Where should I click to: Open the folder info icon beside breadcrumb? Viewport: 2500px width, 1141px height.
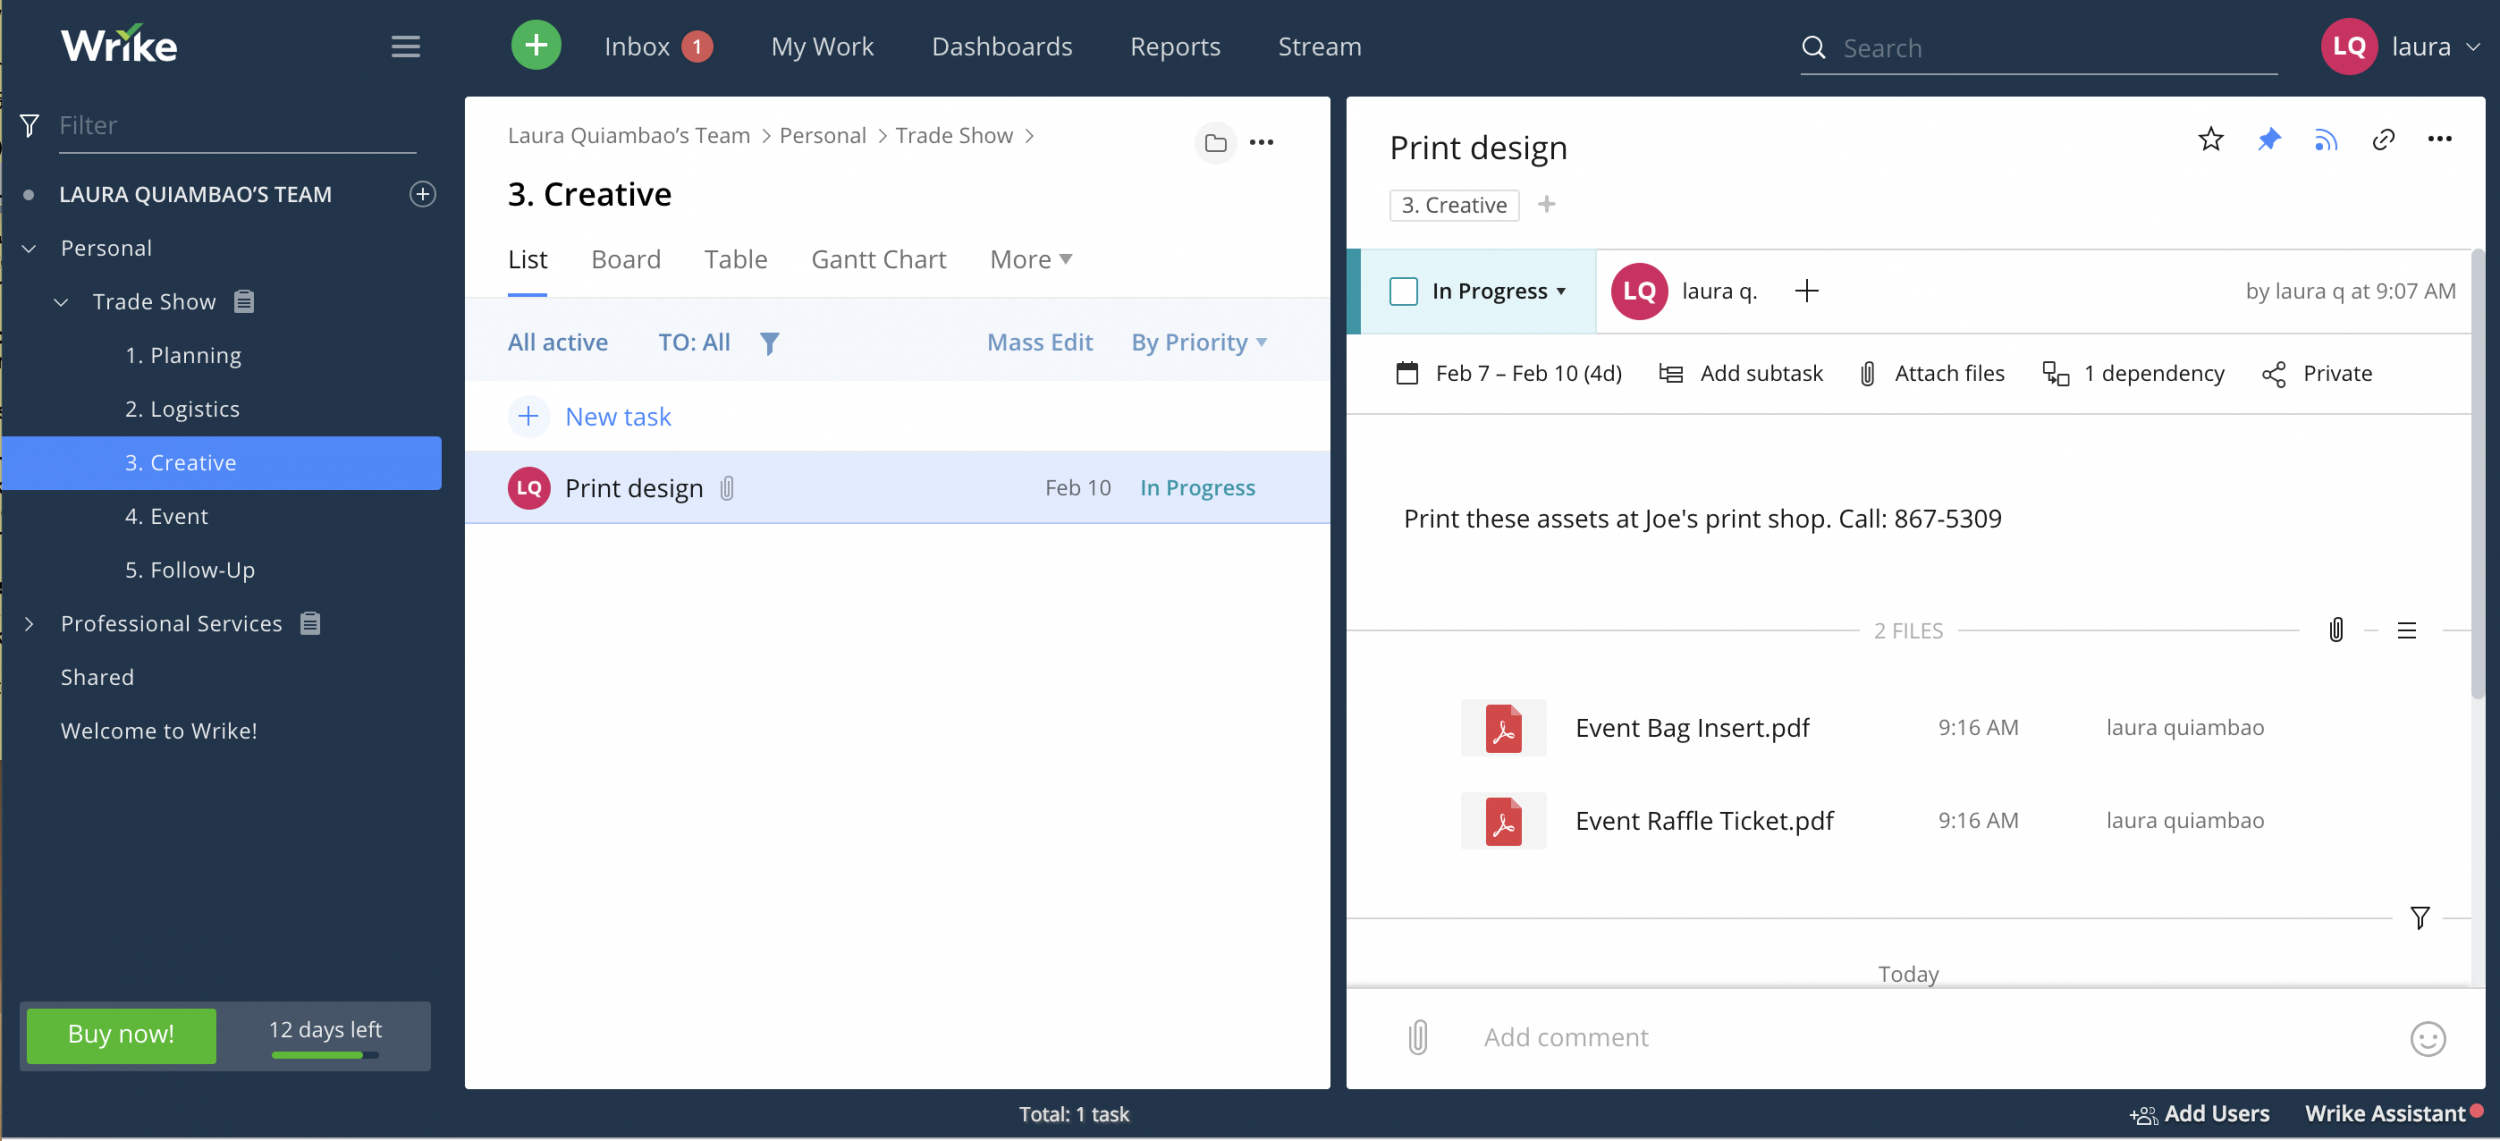tap(1215, 143)
